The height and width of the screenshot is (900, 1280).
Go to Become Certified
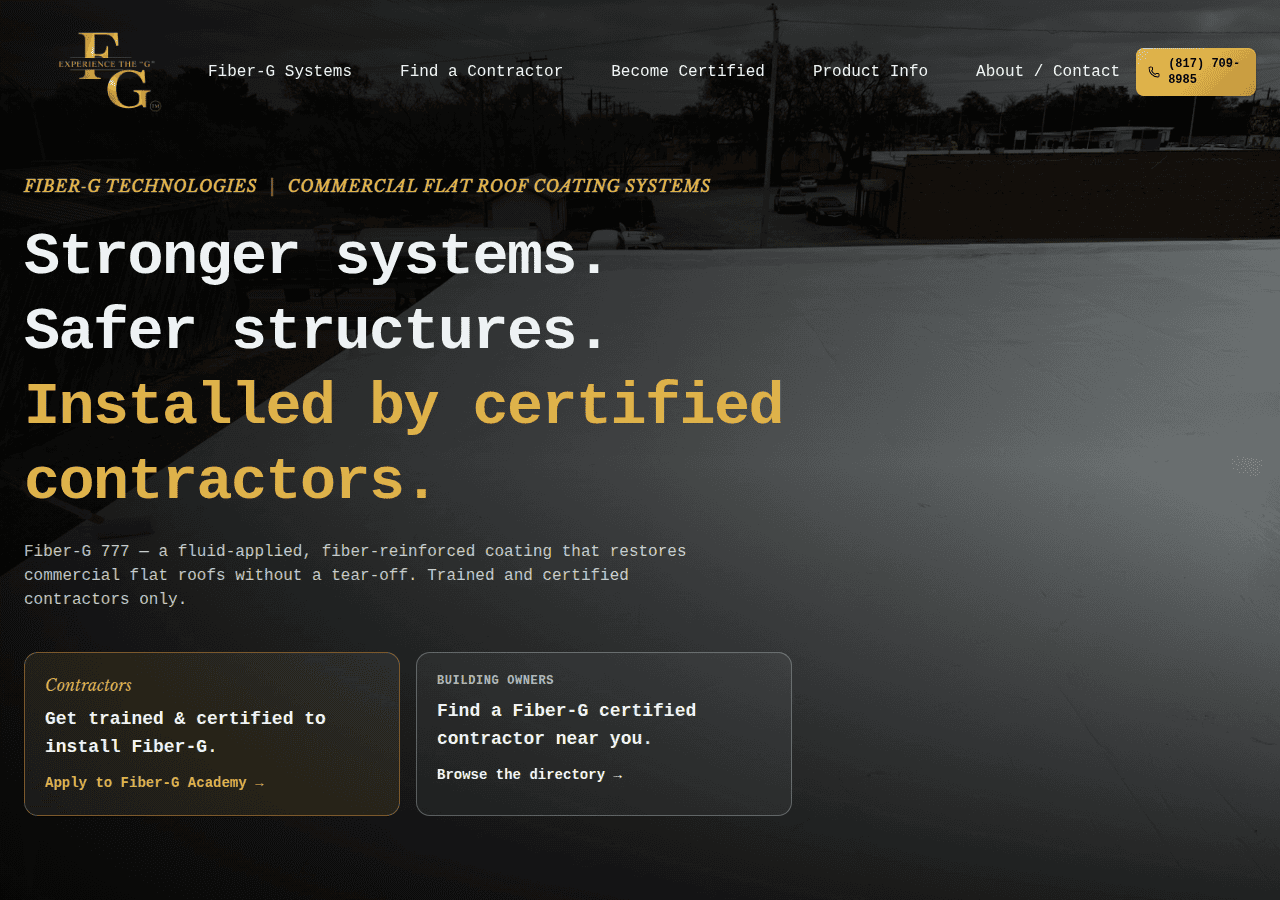point(688,71)
